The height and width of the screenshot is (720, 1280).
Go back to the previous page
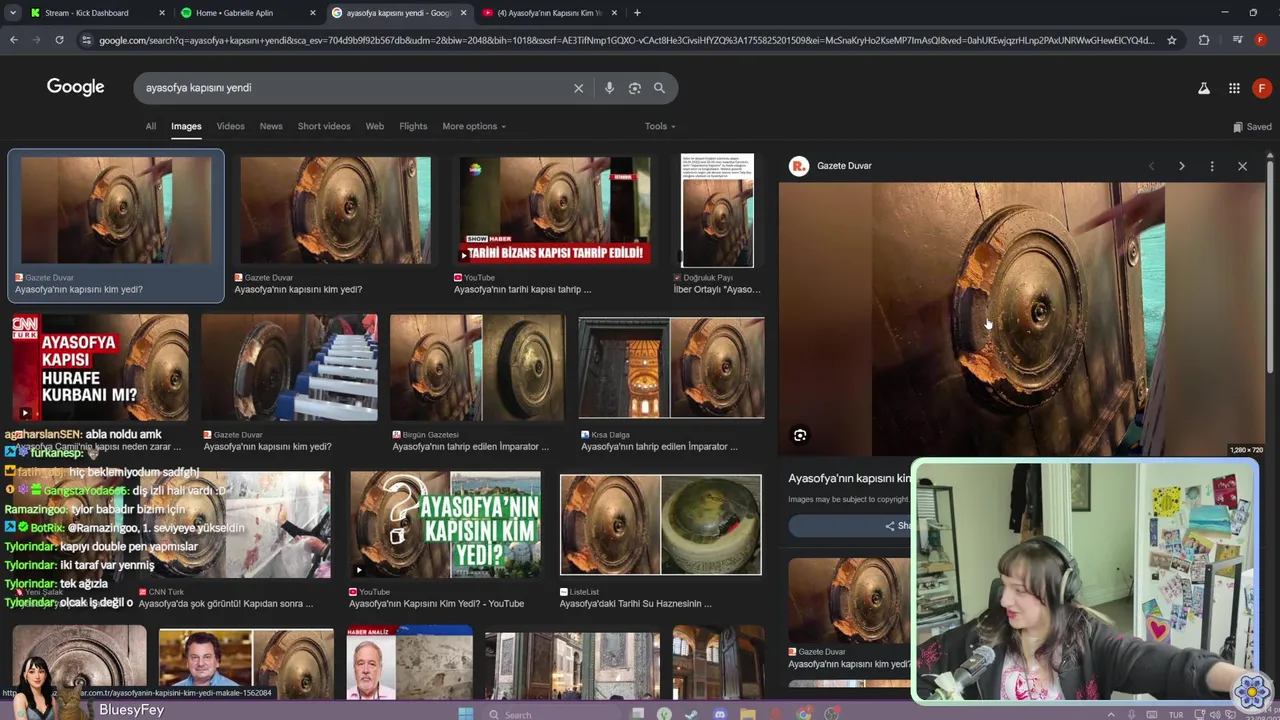click(14, 40)
